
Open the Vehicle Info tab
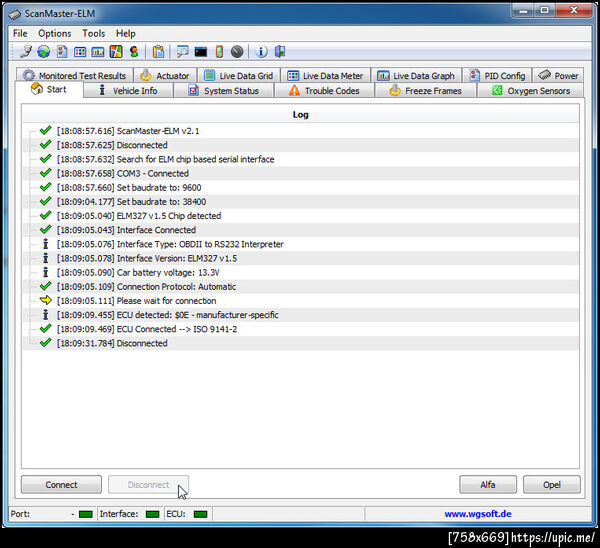click(128, 91)
